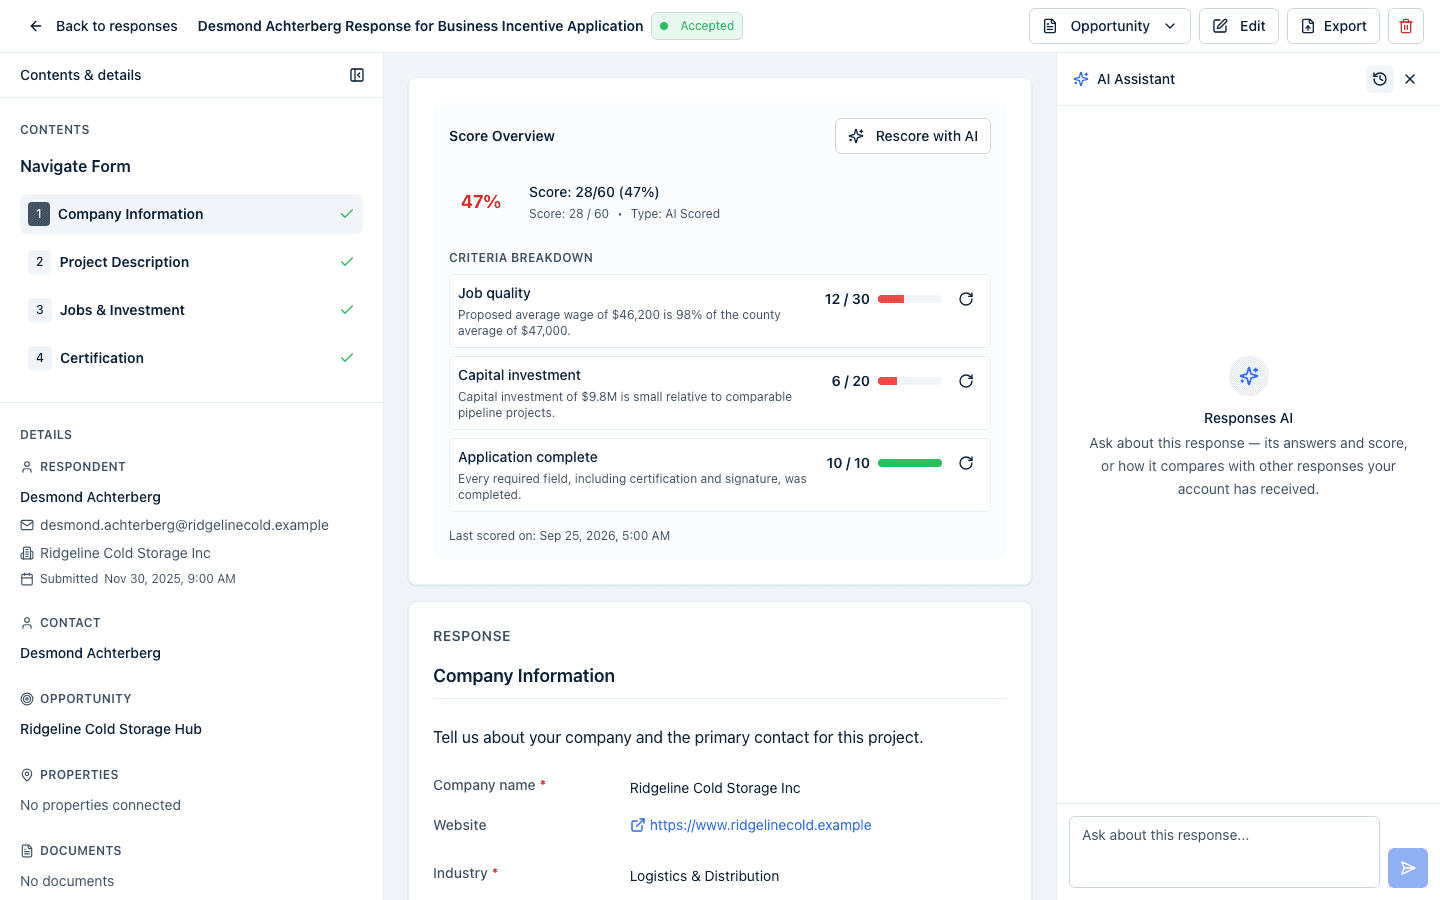Click the Accepted status badge

point(697,26)
